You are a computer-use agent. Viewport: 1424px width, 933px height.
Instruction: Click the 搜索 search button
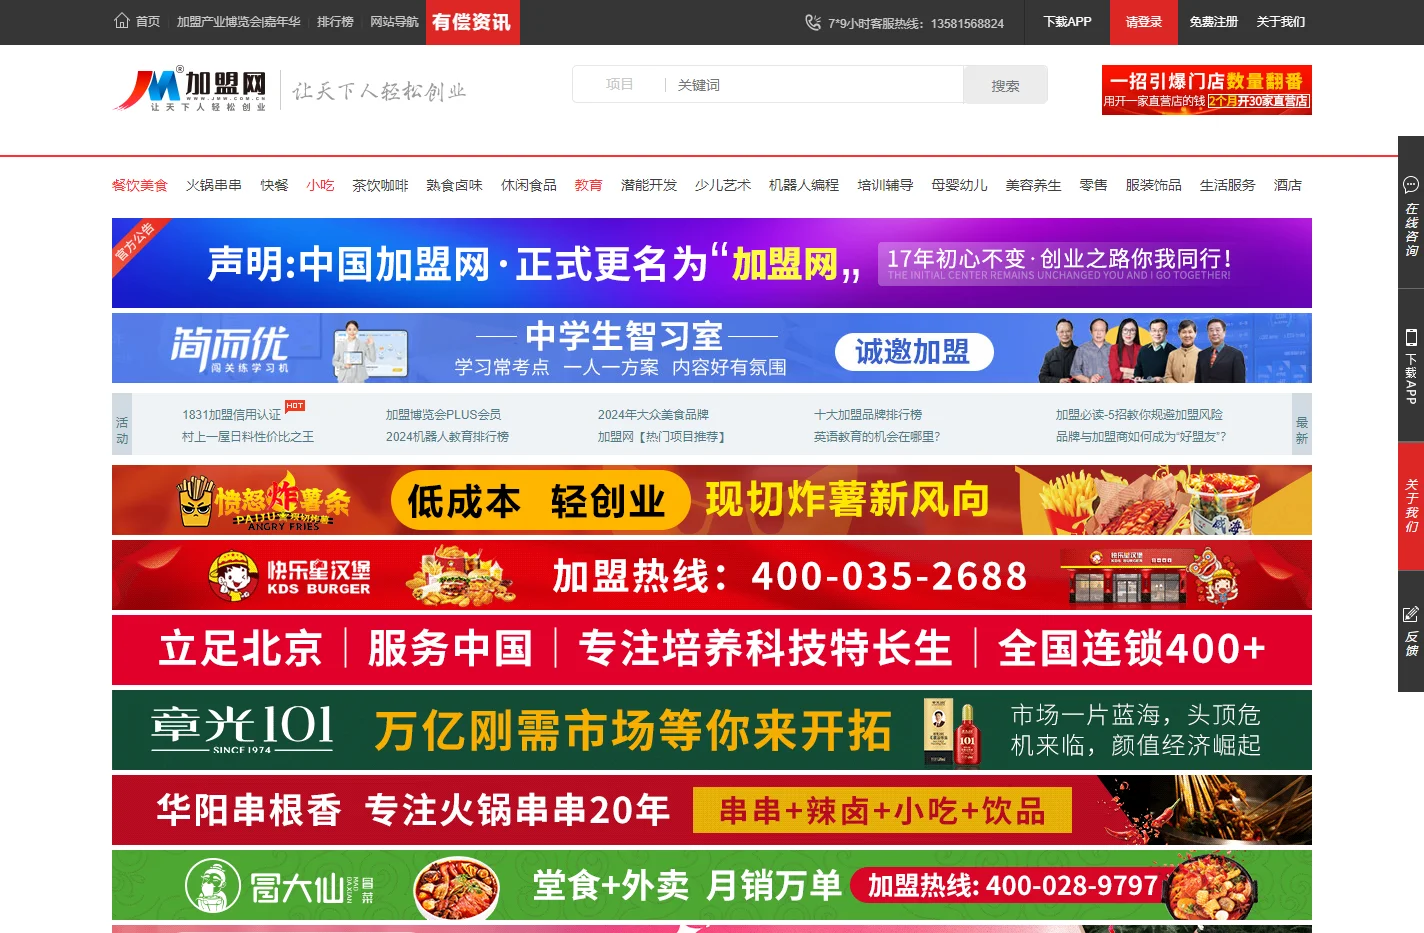(1005, 85)
